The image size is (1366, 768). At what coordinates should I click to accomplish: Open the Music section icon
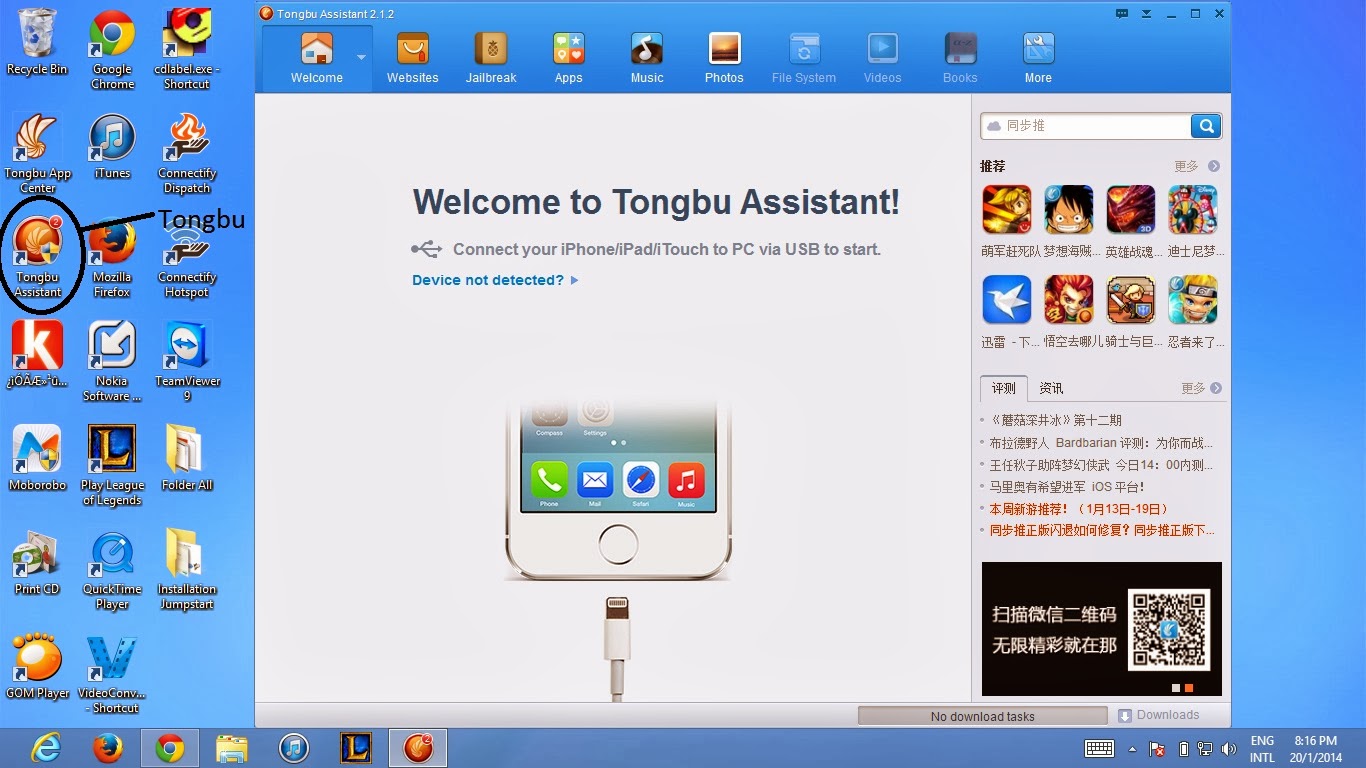pyautogui.click(x=646, y=48)
